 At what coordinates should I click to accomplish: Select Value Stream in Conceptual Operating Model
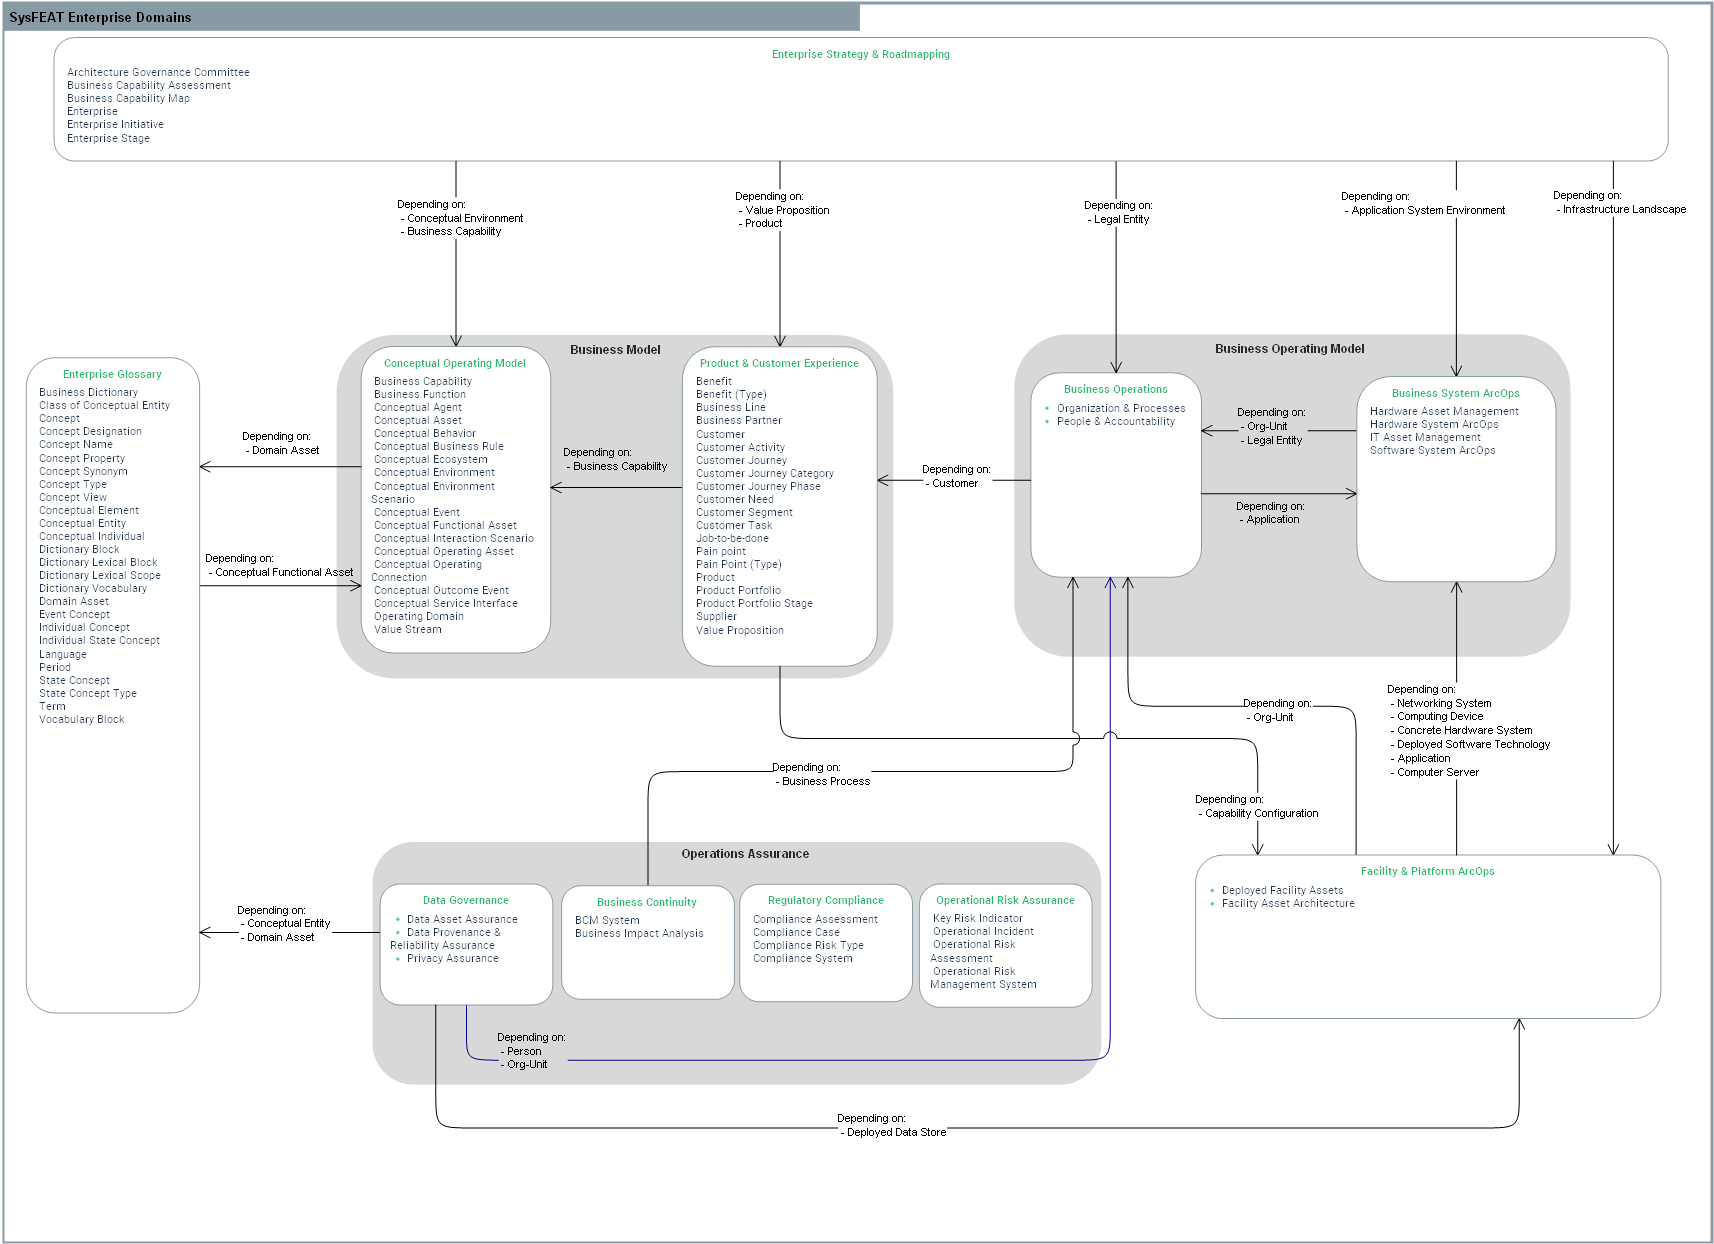(407, 629)
